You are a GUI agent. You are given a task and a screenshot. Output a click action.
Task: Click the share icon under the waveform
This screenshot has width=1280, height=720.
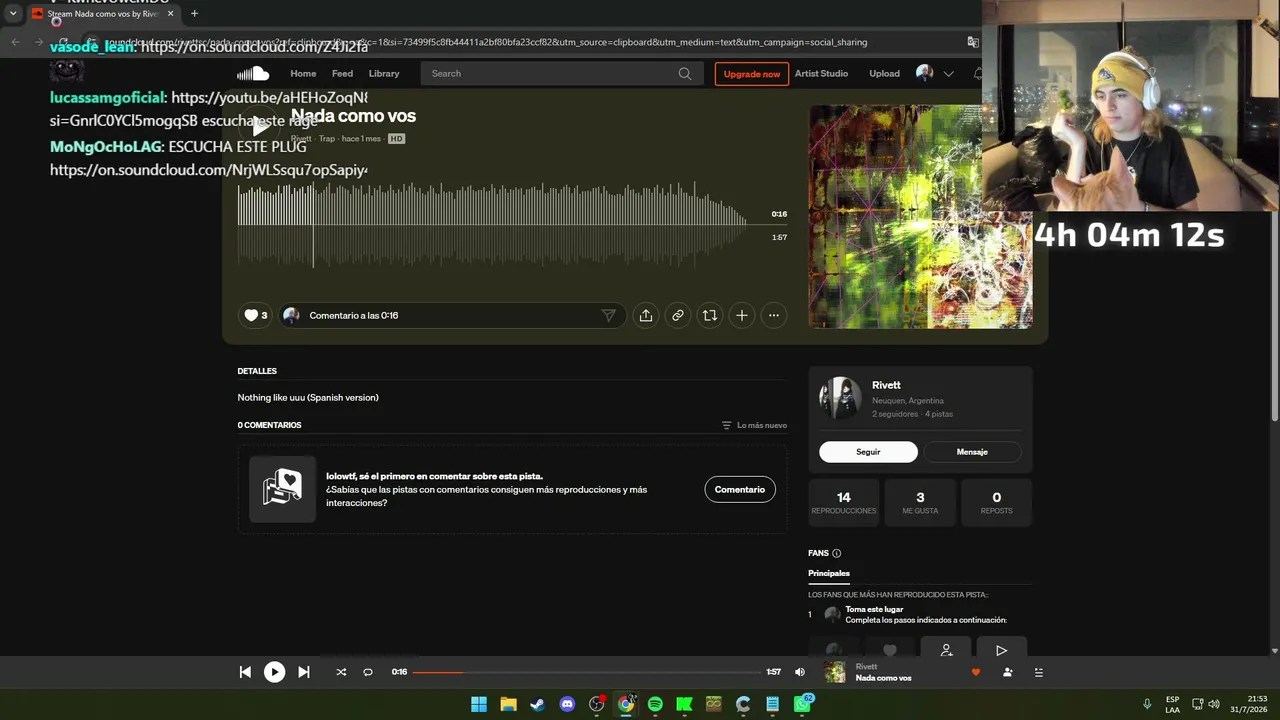coord(646,315)
